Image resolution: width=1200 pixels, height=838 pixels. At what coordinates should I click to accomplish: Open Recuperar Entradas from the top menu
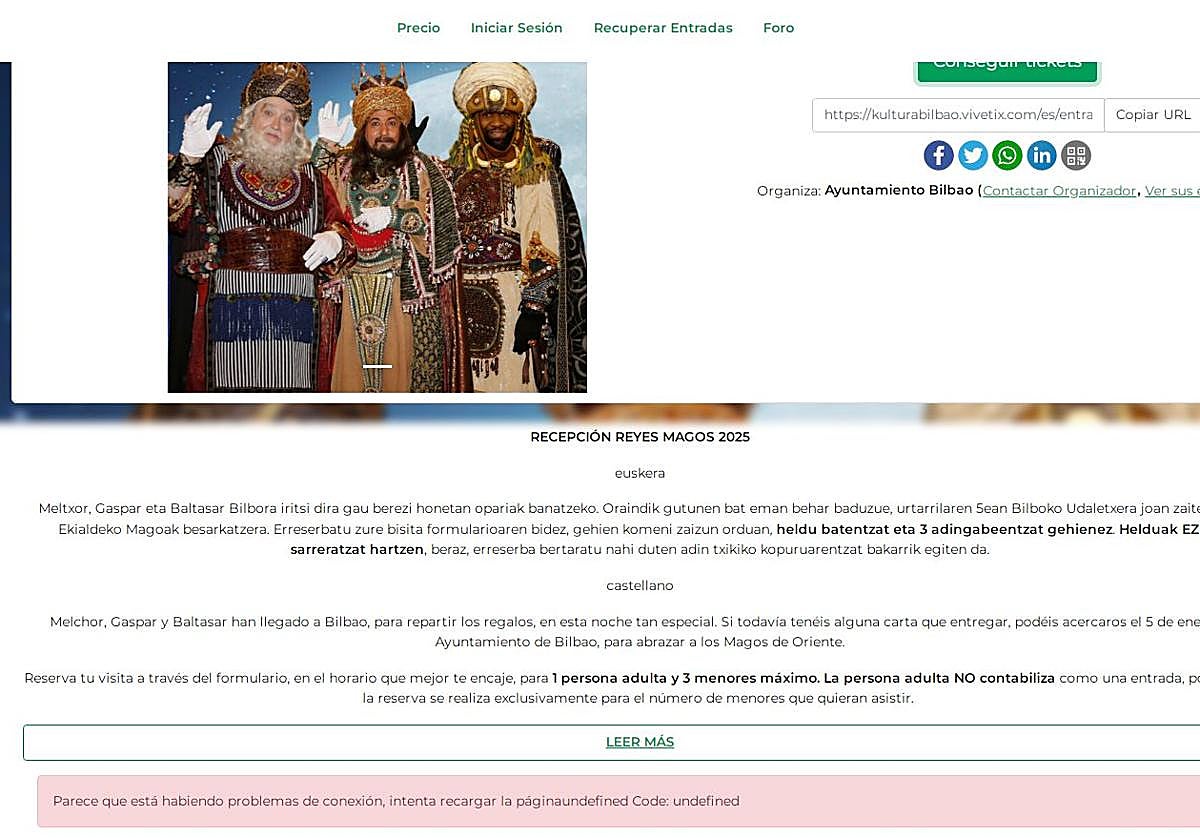click(663, 27)
